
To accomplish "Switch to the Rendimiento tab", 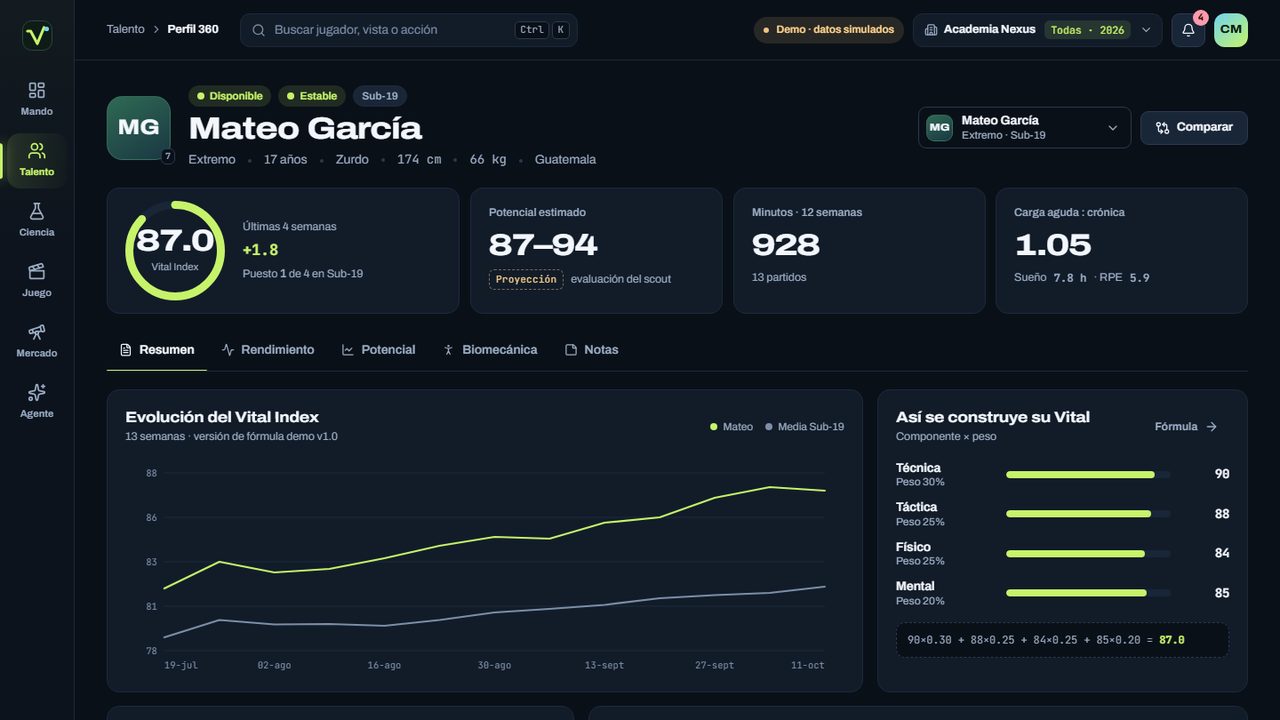I will click(268, 350).
